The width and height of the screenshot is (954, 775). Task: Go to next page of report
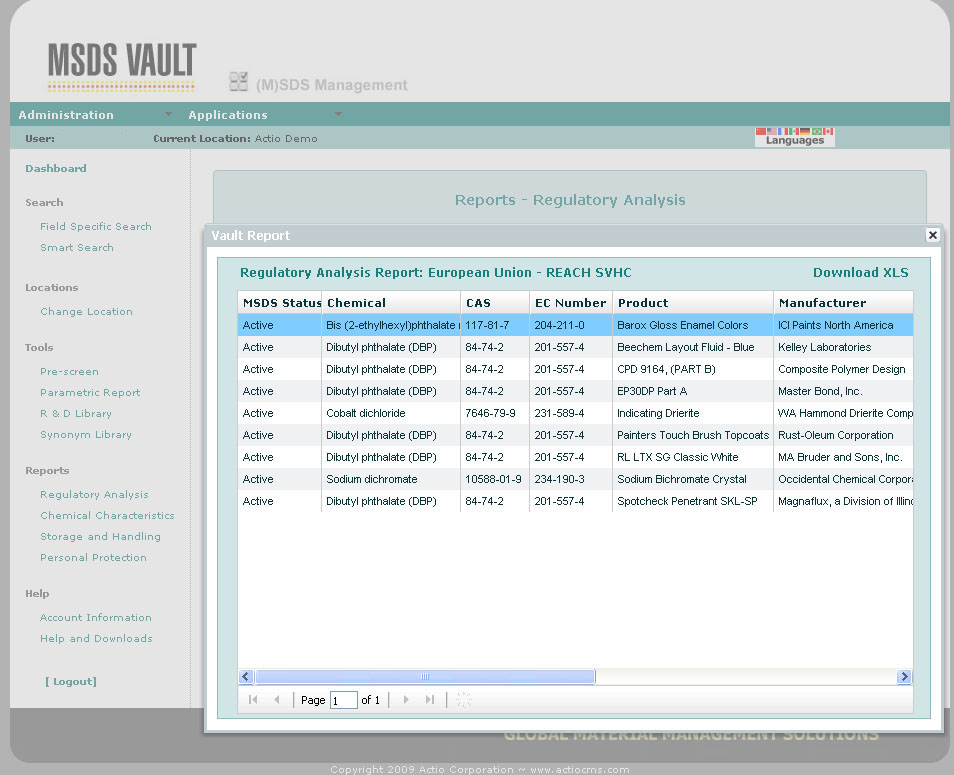406,700
